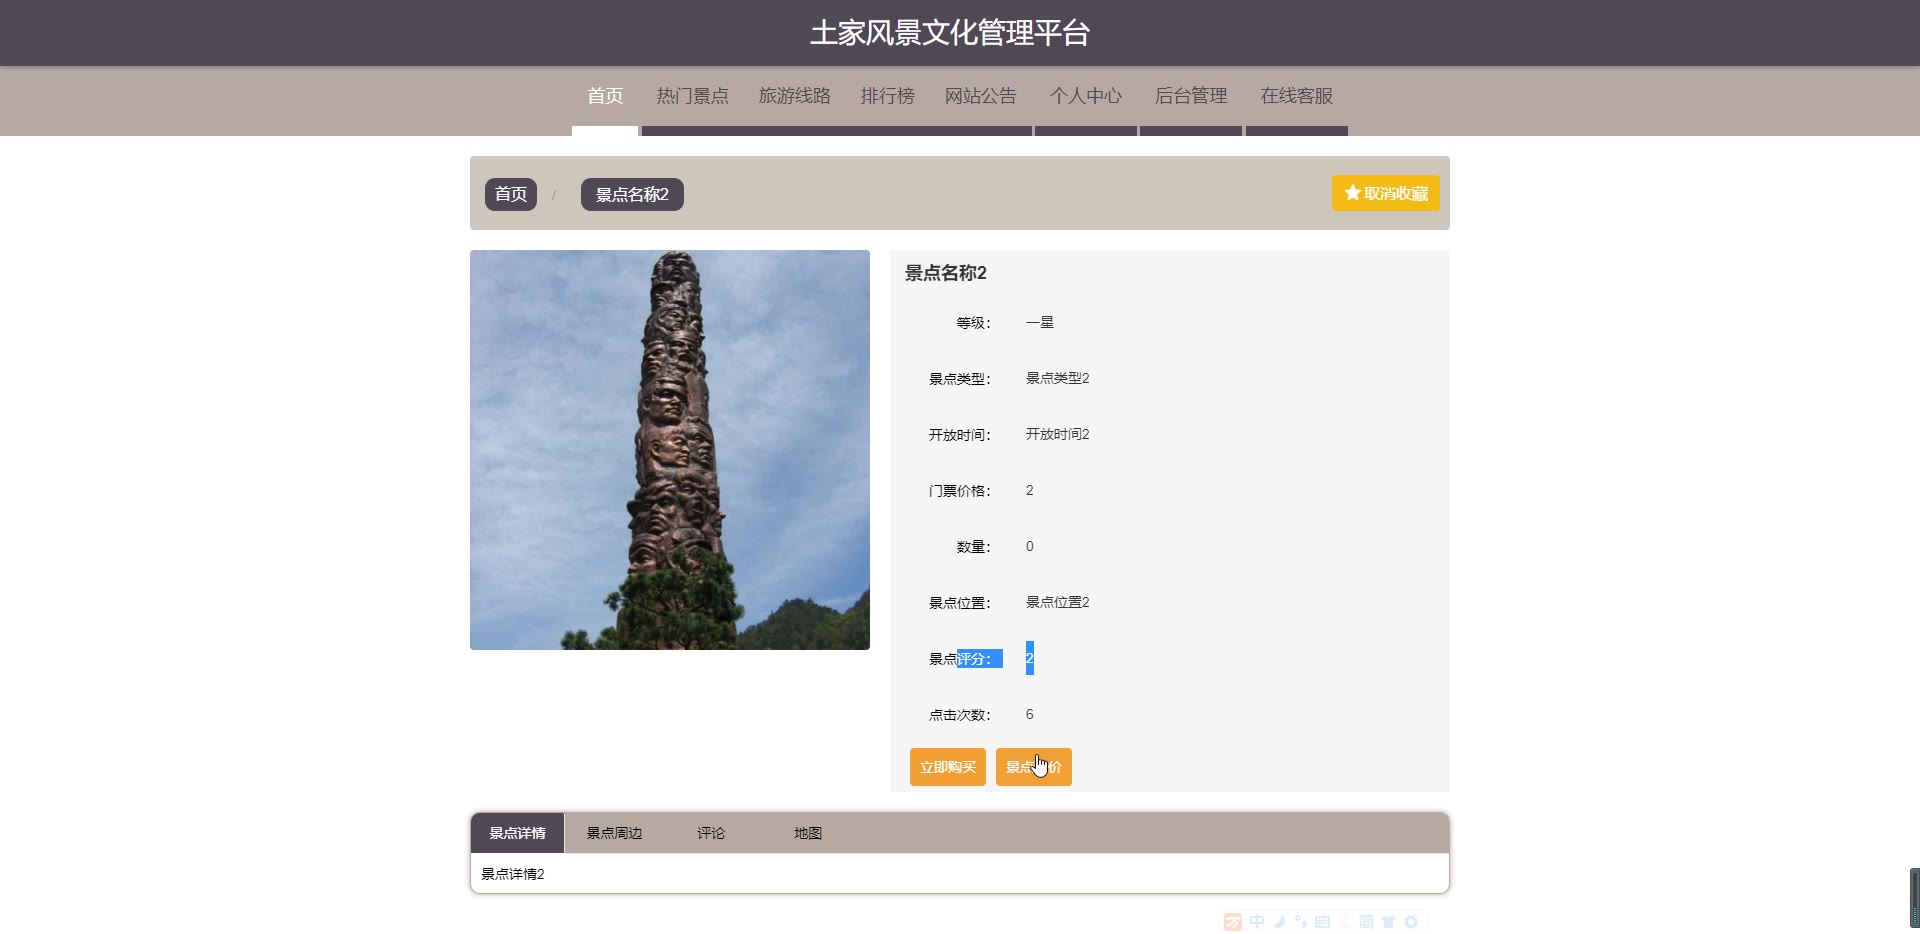The width and height of the screenshot is (1920, 934).
Task: Click the 数量 value 0
Action: (1030, 546)
